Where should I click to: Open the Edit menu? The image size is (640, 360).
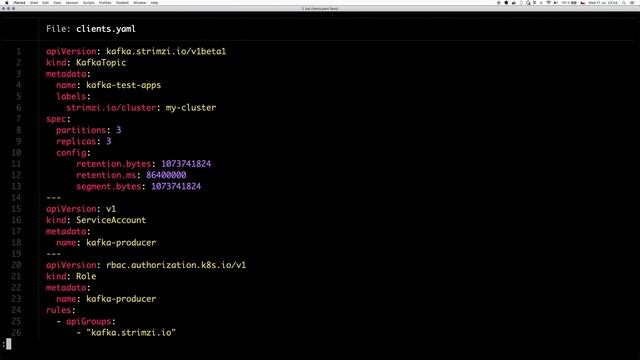[45, 2]
